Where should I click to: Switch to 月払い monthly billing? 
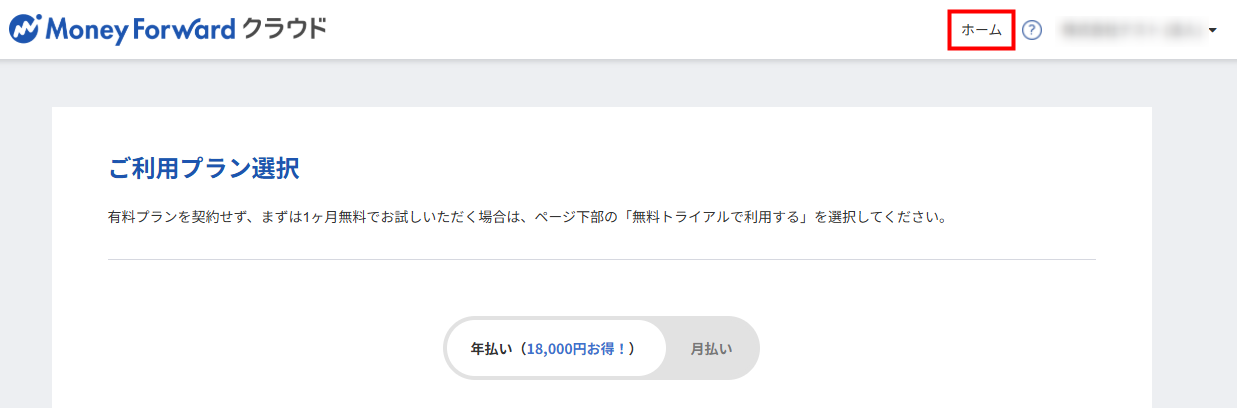(x=711, y=348)
